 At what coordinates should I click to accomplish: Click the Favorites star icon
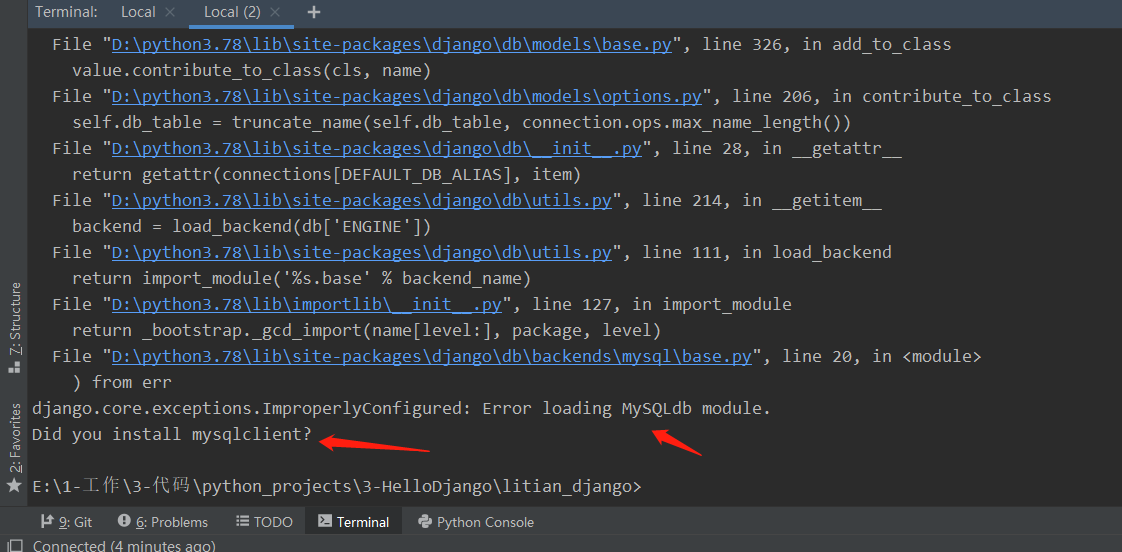14,486
